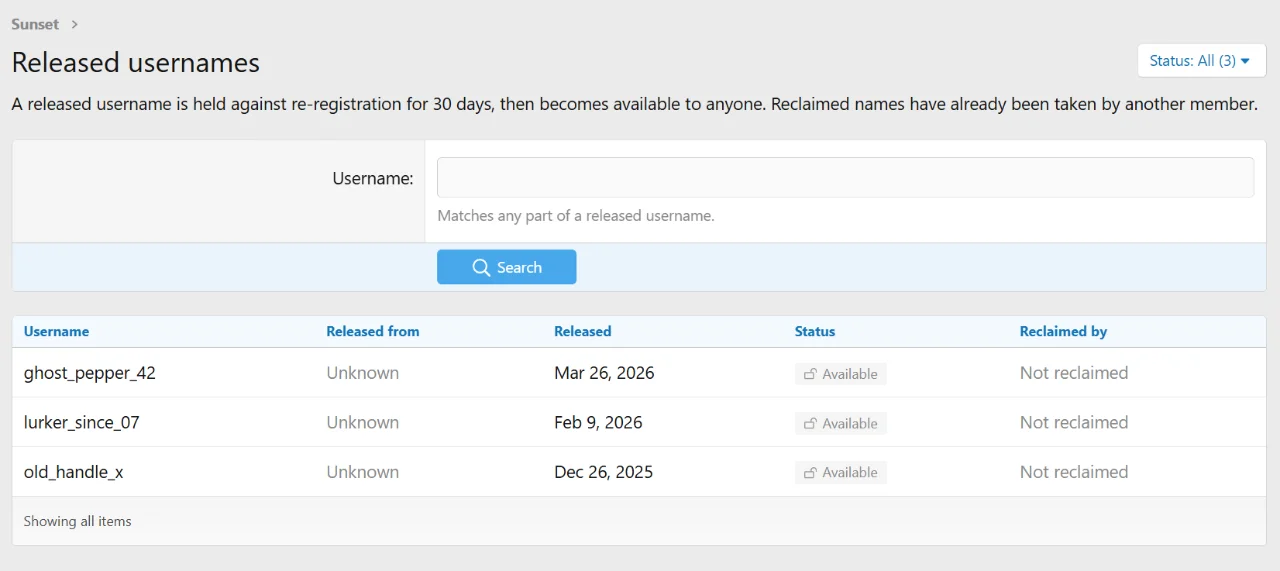This screenshot has width=1280, height=571.
Task: Click Available badge for old_handle_x
Action: (841, 472)
